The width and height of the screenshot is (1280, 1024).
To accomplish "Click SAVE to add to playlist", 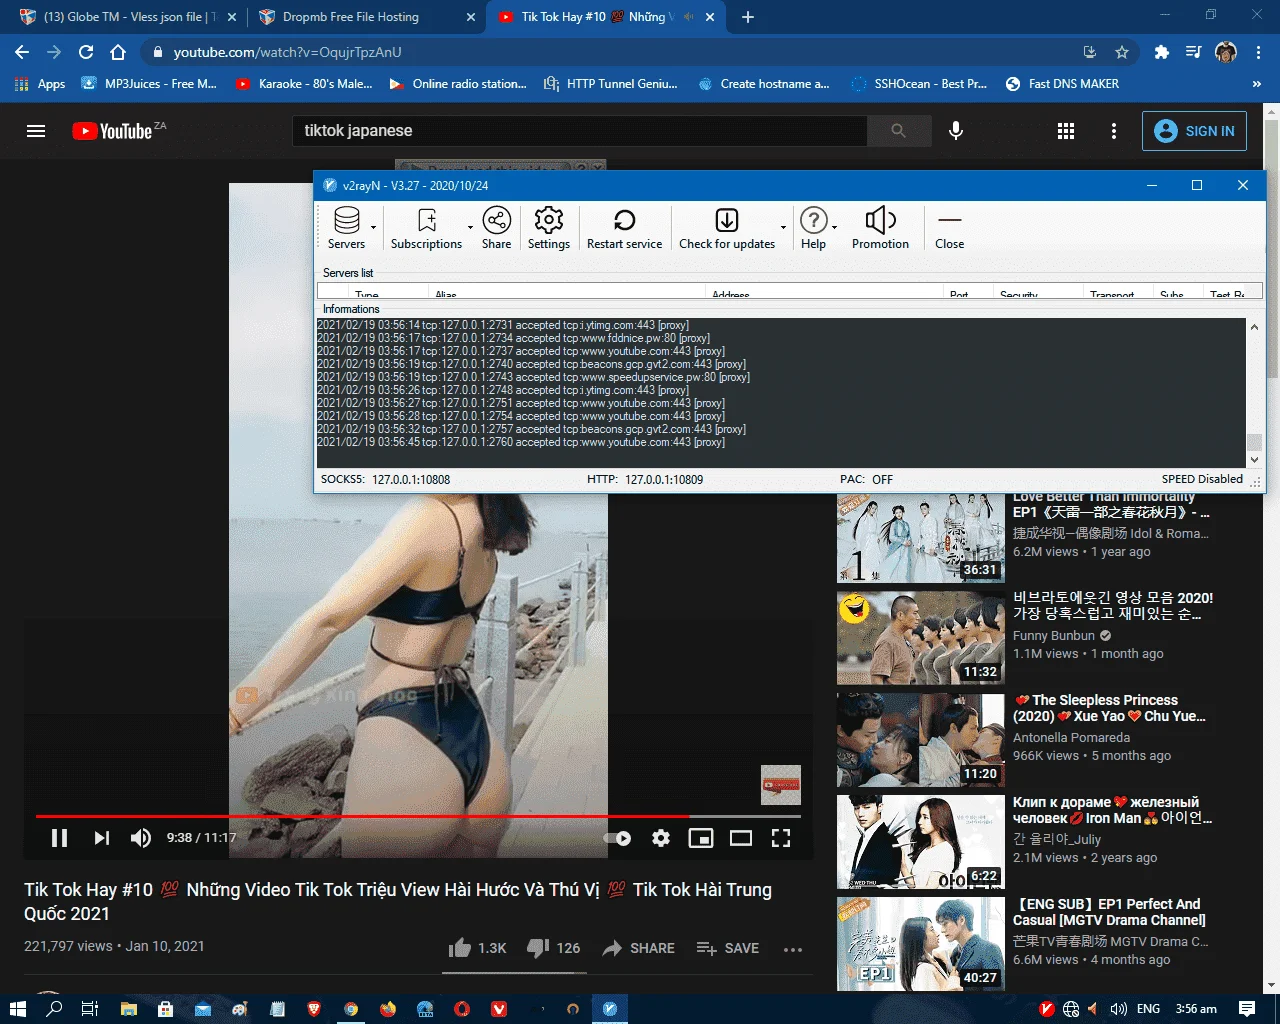I will (727, 948).
